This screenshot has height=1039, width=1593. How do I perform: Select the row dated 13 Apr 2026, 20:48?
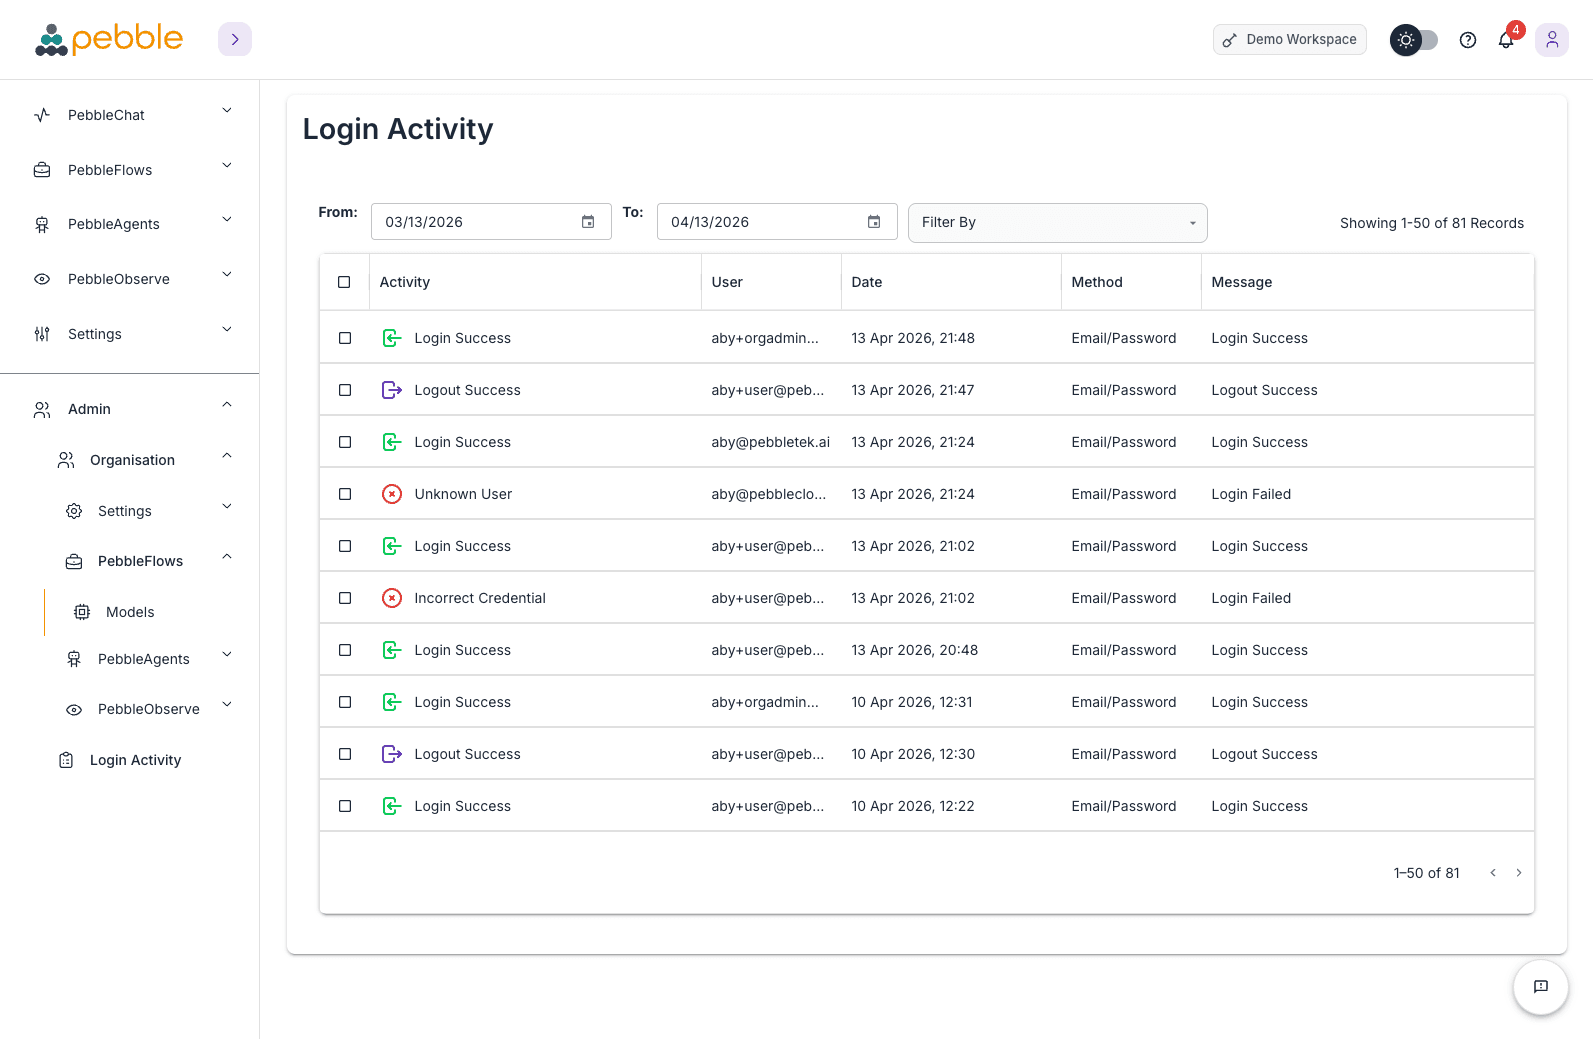coord(345,650)
